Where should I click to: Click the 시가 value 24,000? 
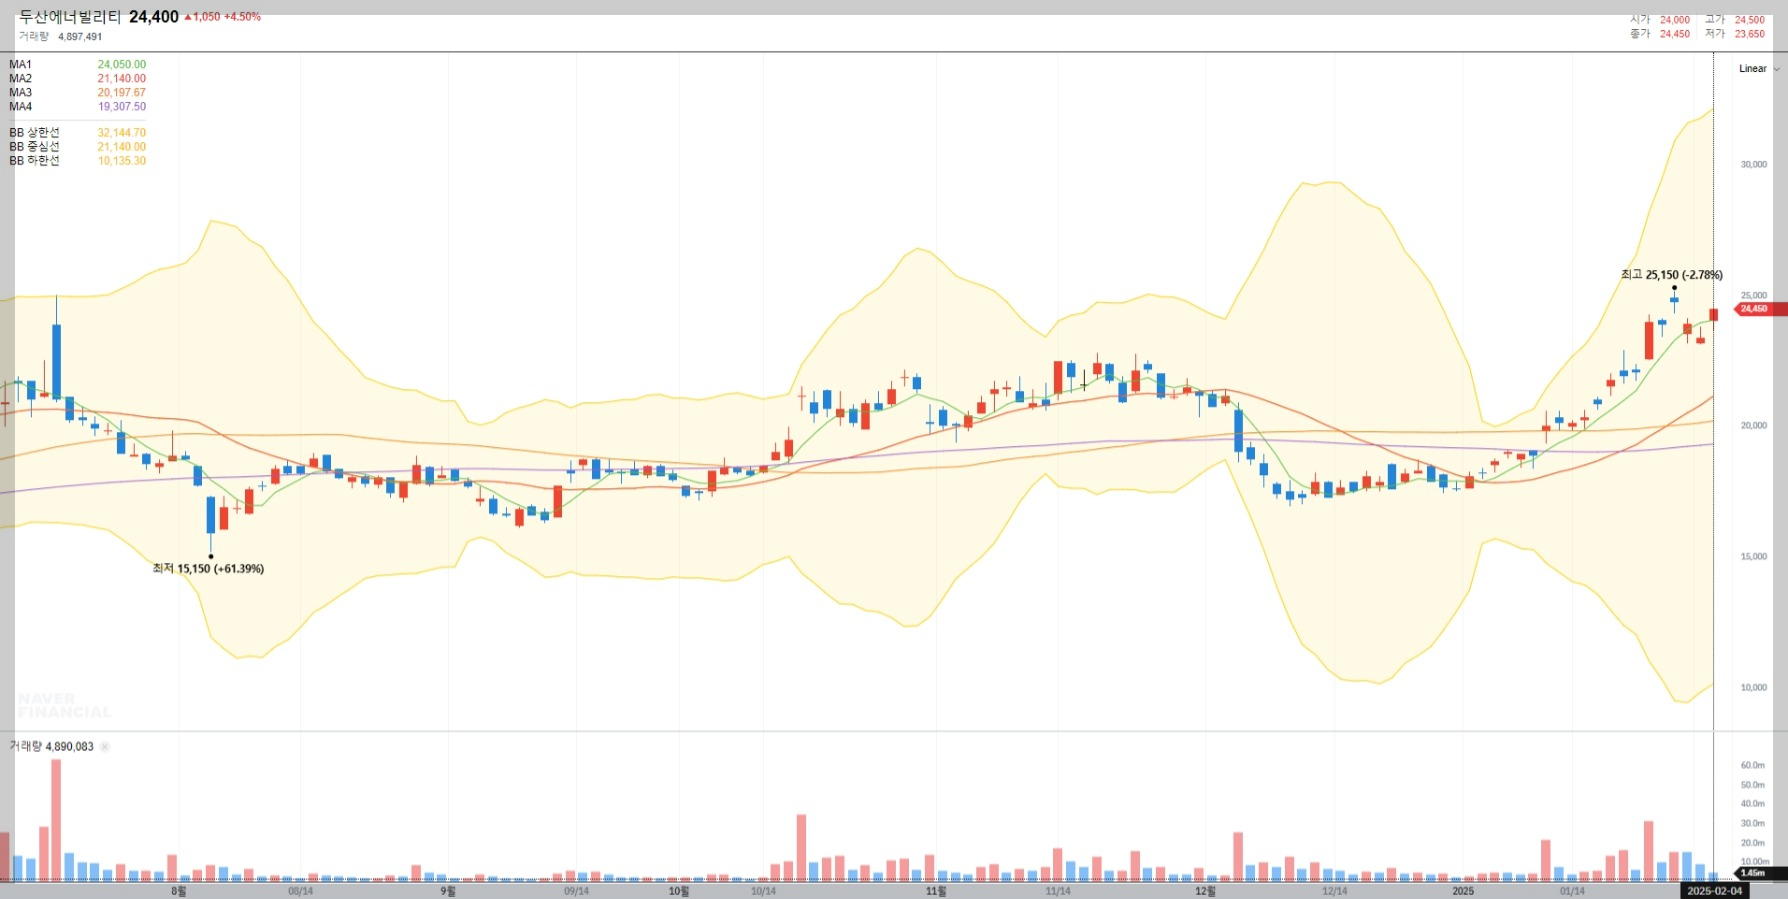(1675, 20)
